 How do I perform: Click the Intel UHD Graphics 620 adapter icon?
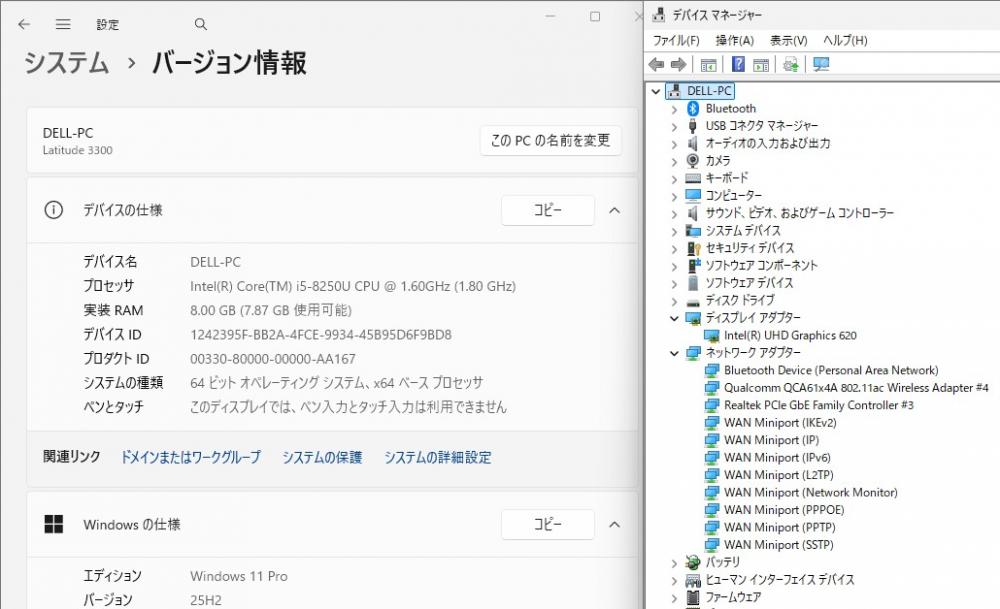coord(712,335)
